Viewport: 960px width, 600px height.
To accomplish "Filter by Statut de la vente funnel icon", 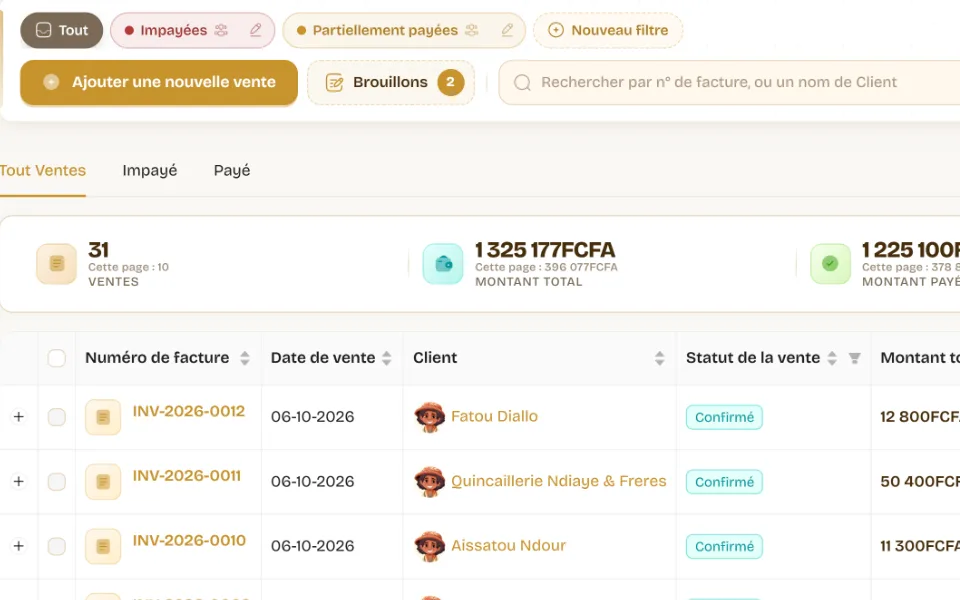I will [855, 358].
